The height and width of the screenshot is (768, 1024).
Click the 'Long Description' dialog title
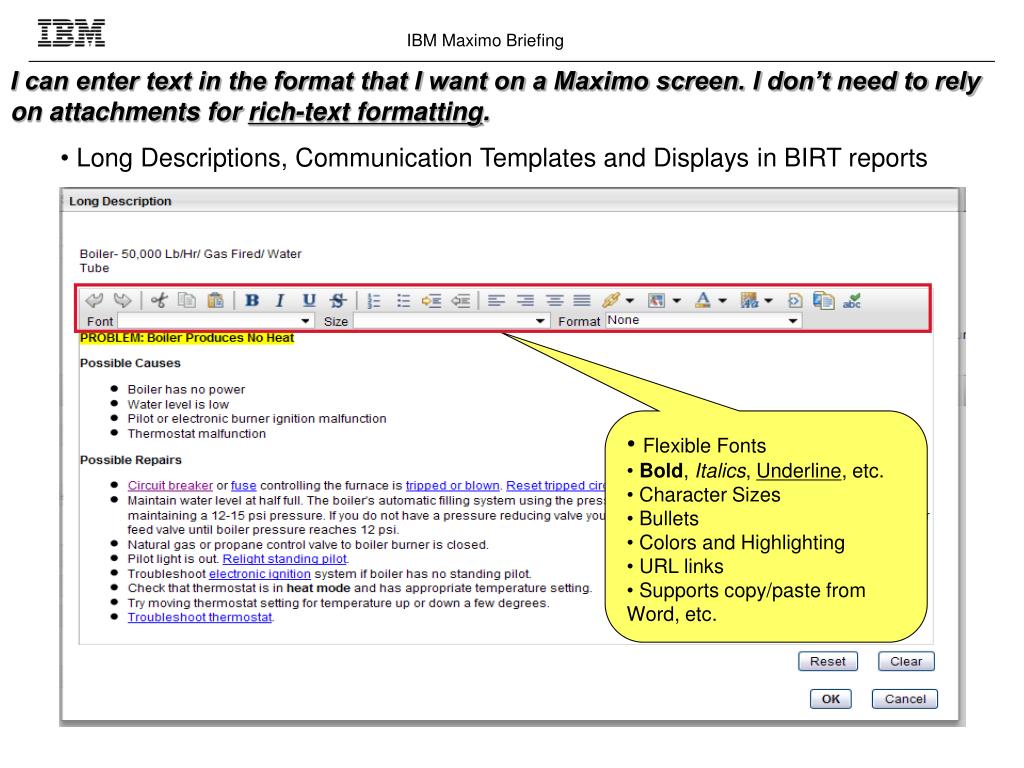[120, 201]
